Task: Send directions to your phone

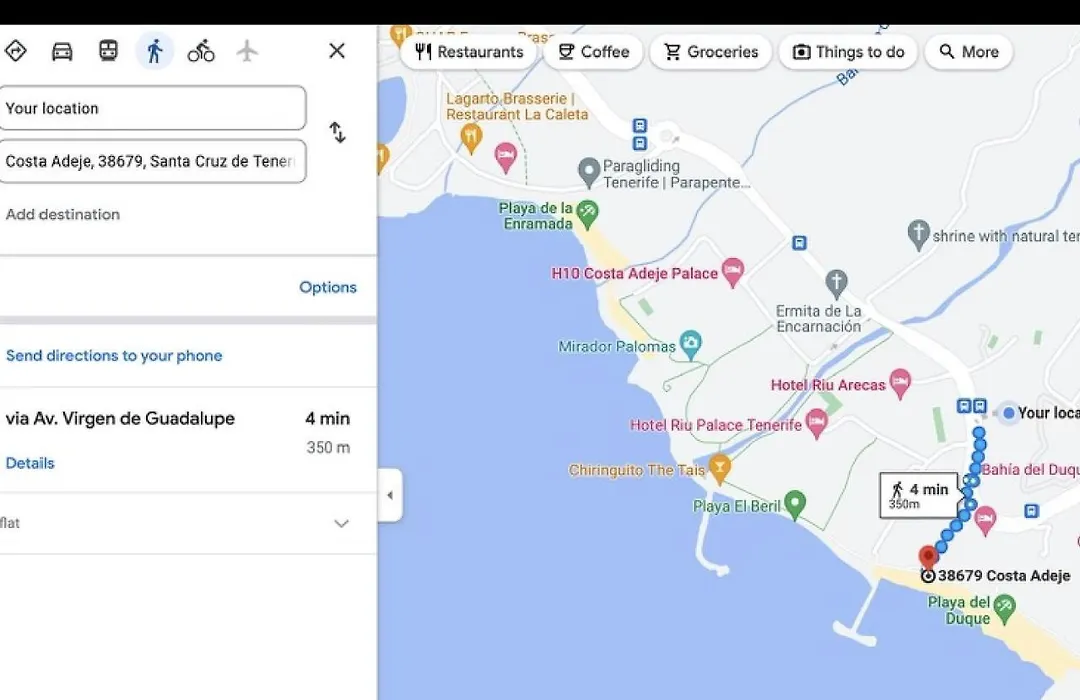Action: pyautogui.click(x=114, y=356)
